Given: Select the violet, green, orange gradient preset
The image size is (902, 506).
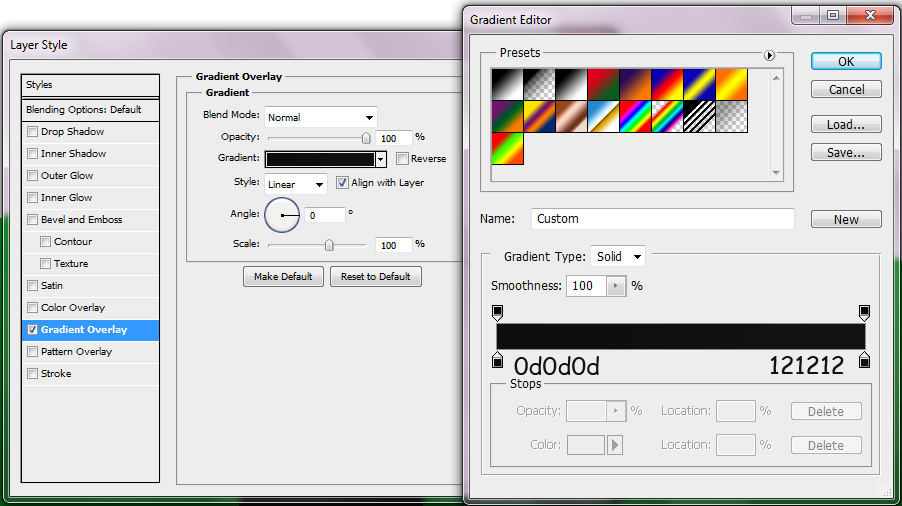Looking at the screenshot, I should (507, 117).
